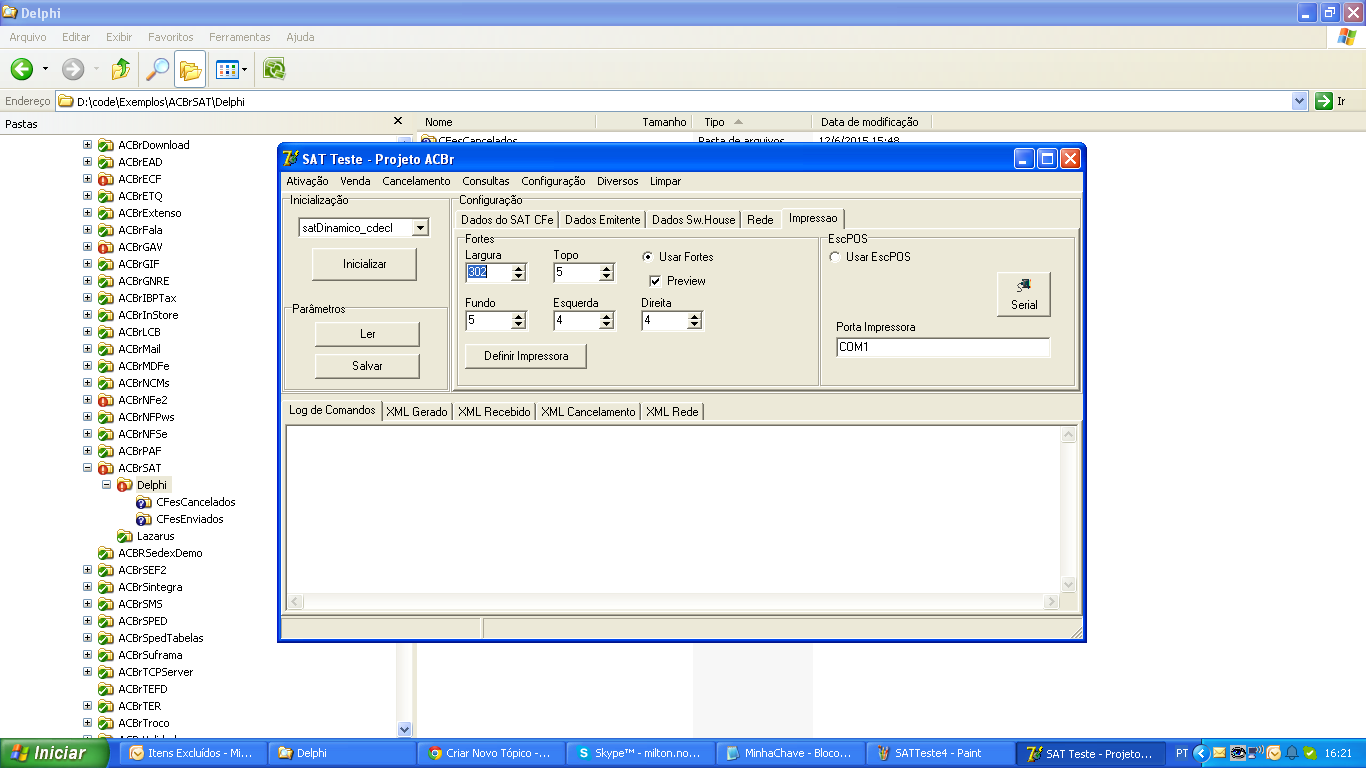Expand the ACBrSEF2 tree node
The width and height of the screenshot is (1366, 768).
(87, 570)
